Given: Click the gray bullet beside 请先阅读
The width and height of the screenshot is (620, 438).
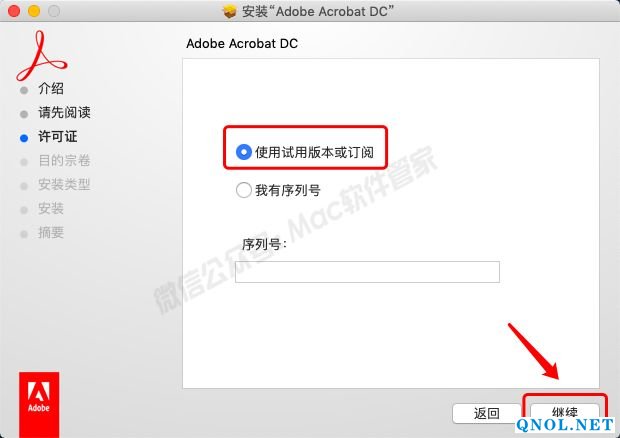Looking at the screenshot, I should tap(24, 114).
